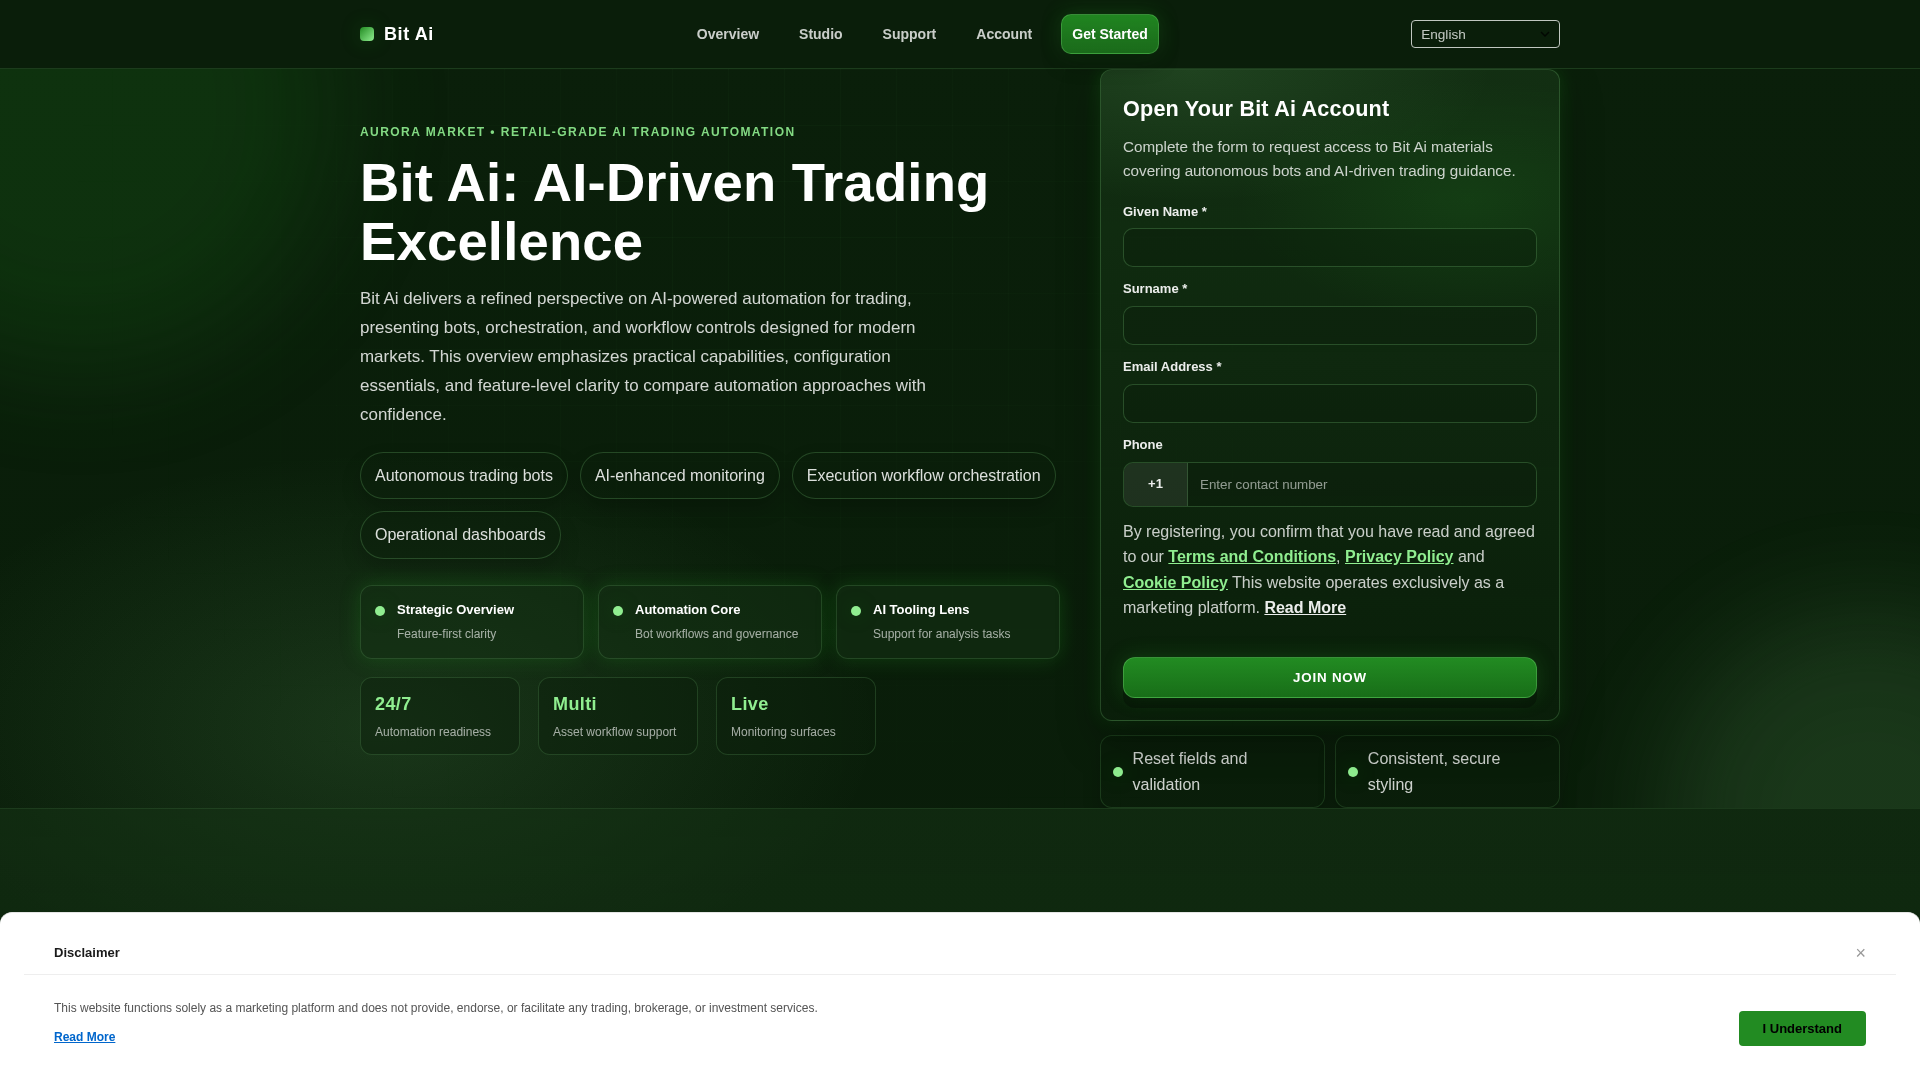Open the Privacy Policy link
Viewport: 1920px width, 1080px height.
[x=1399, y=557]
